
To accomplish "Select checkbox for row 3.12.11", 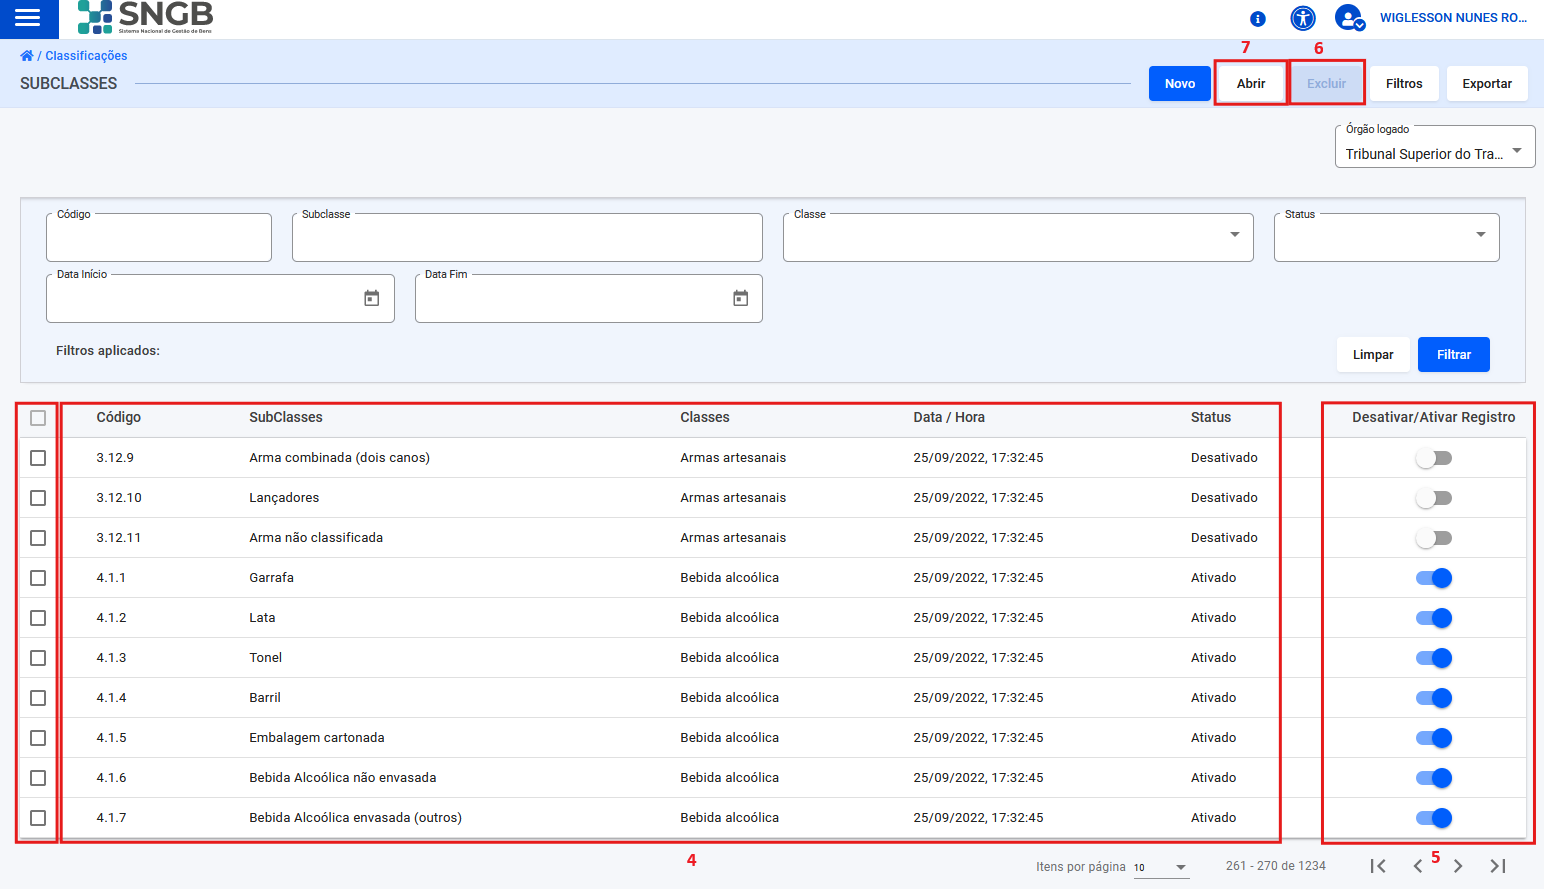I will [x=38, y=538].
